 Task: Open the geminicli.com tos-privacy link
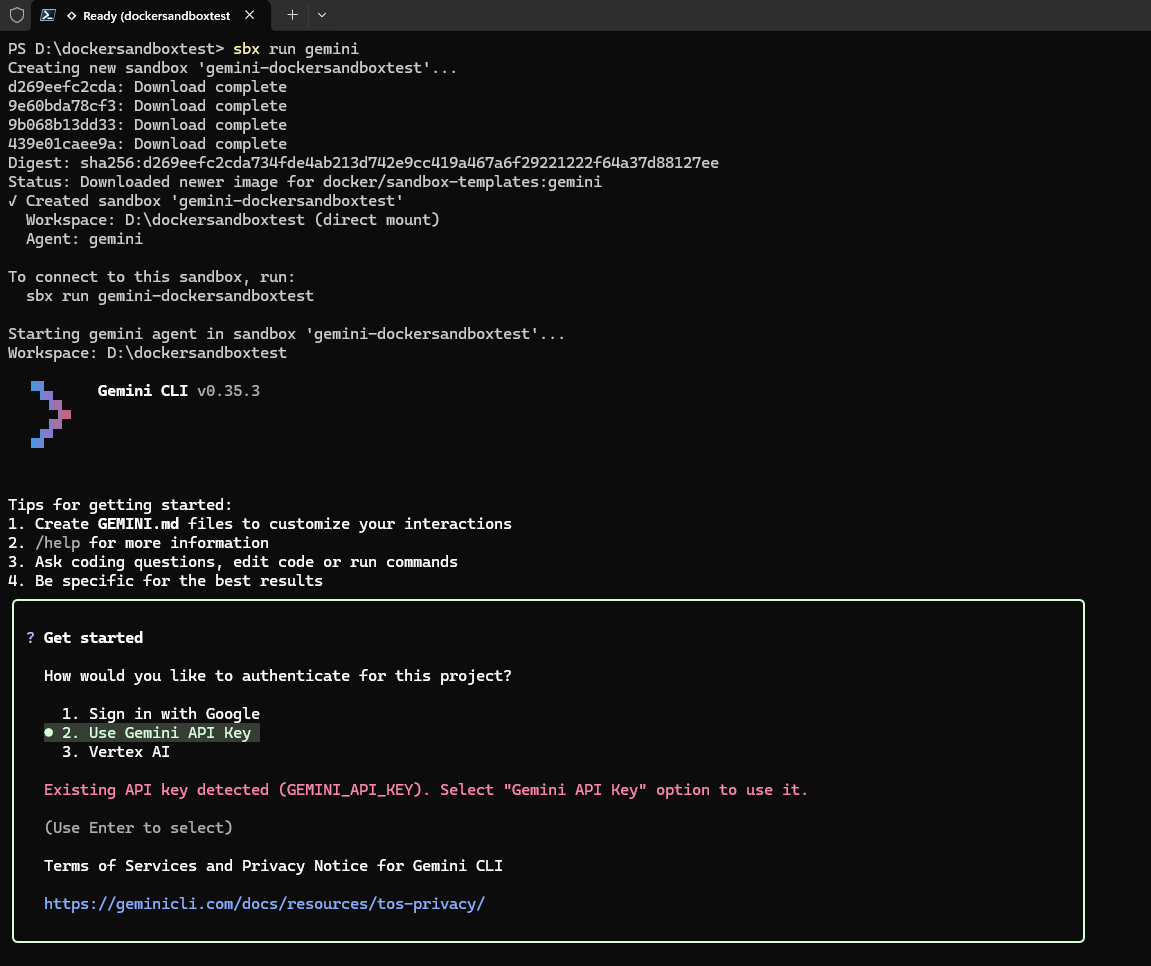pos(264,904)
